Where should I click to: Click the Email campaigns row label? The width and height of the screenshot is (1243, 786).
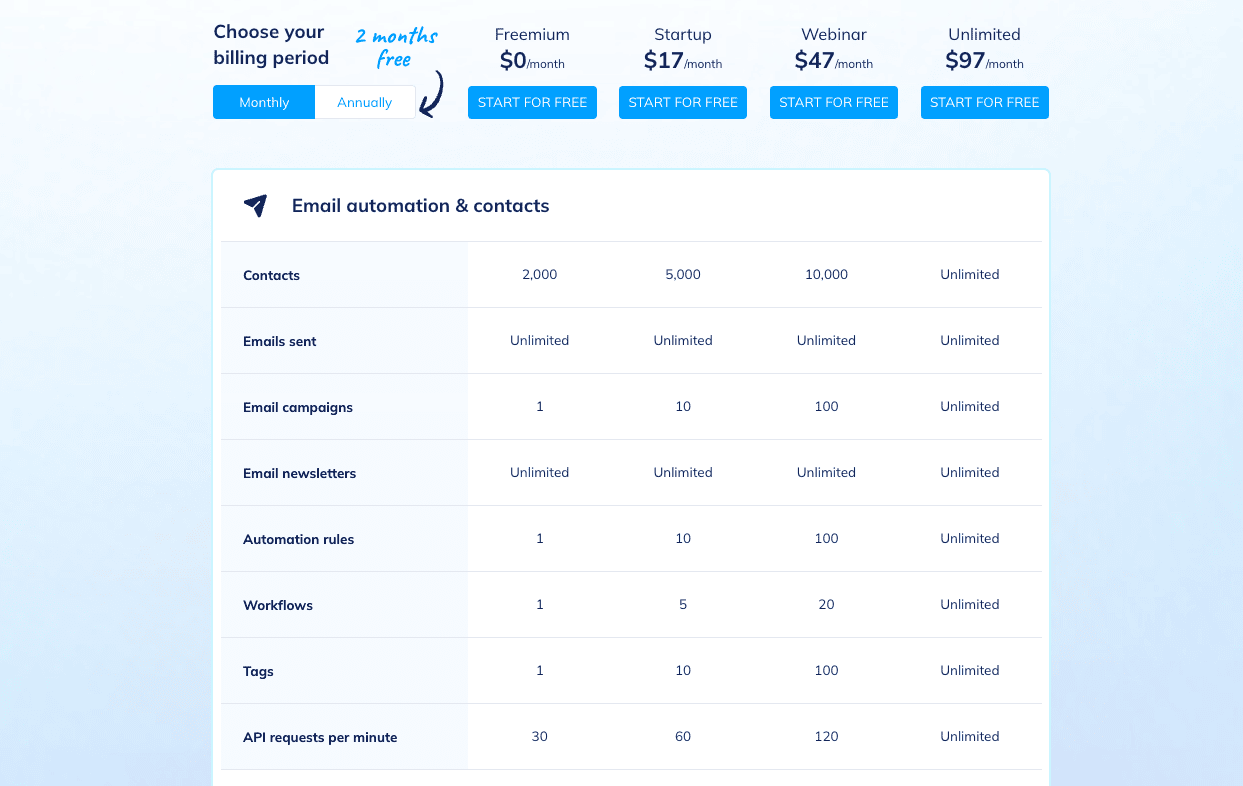point(297,406)
